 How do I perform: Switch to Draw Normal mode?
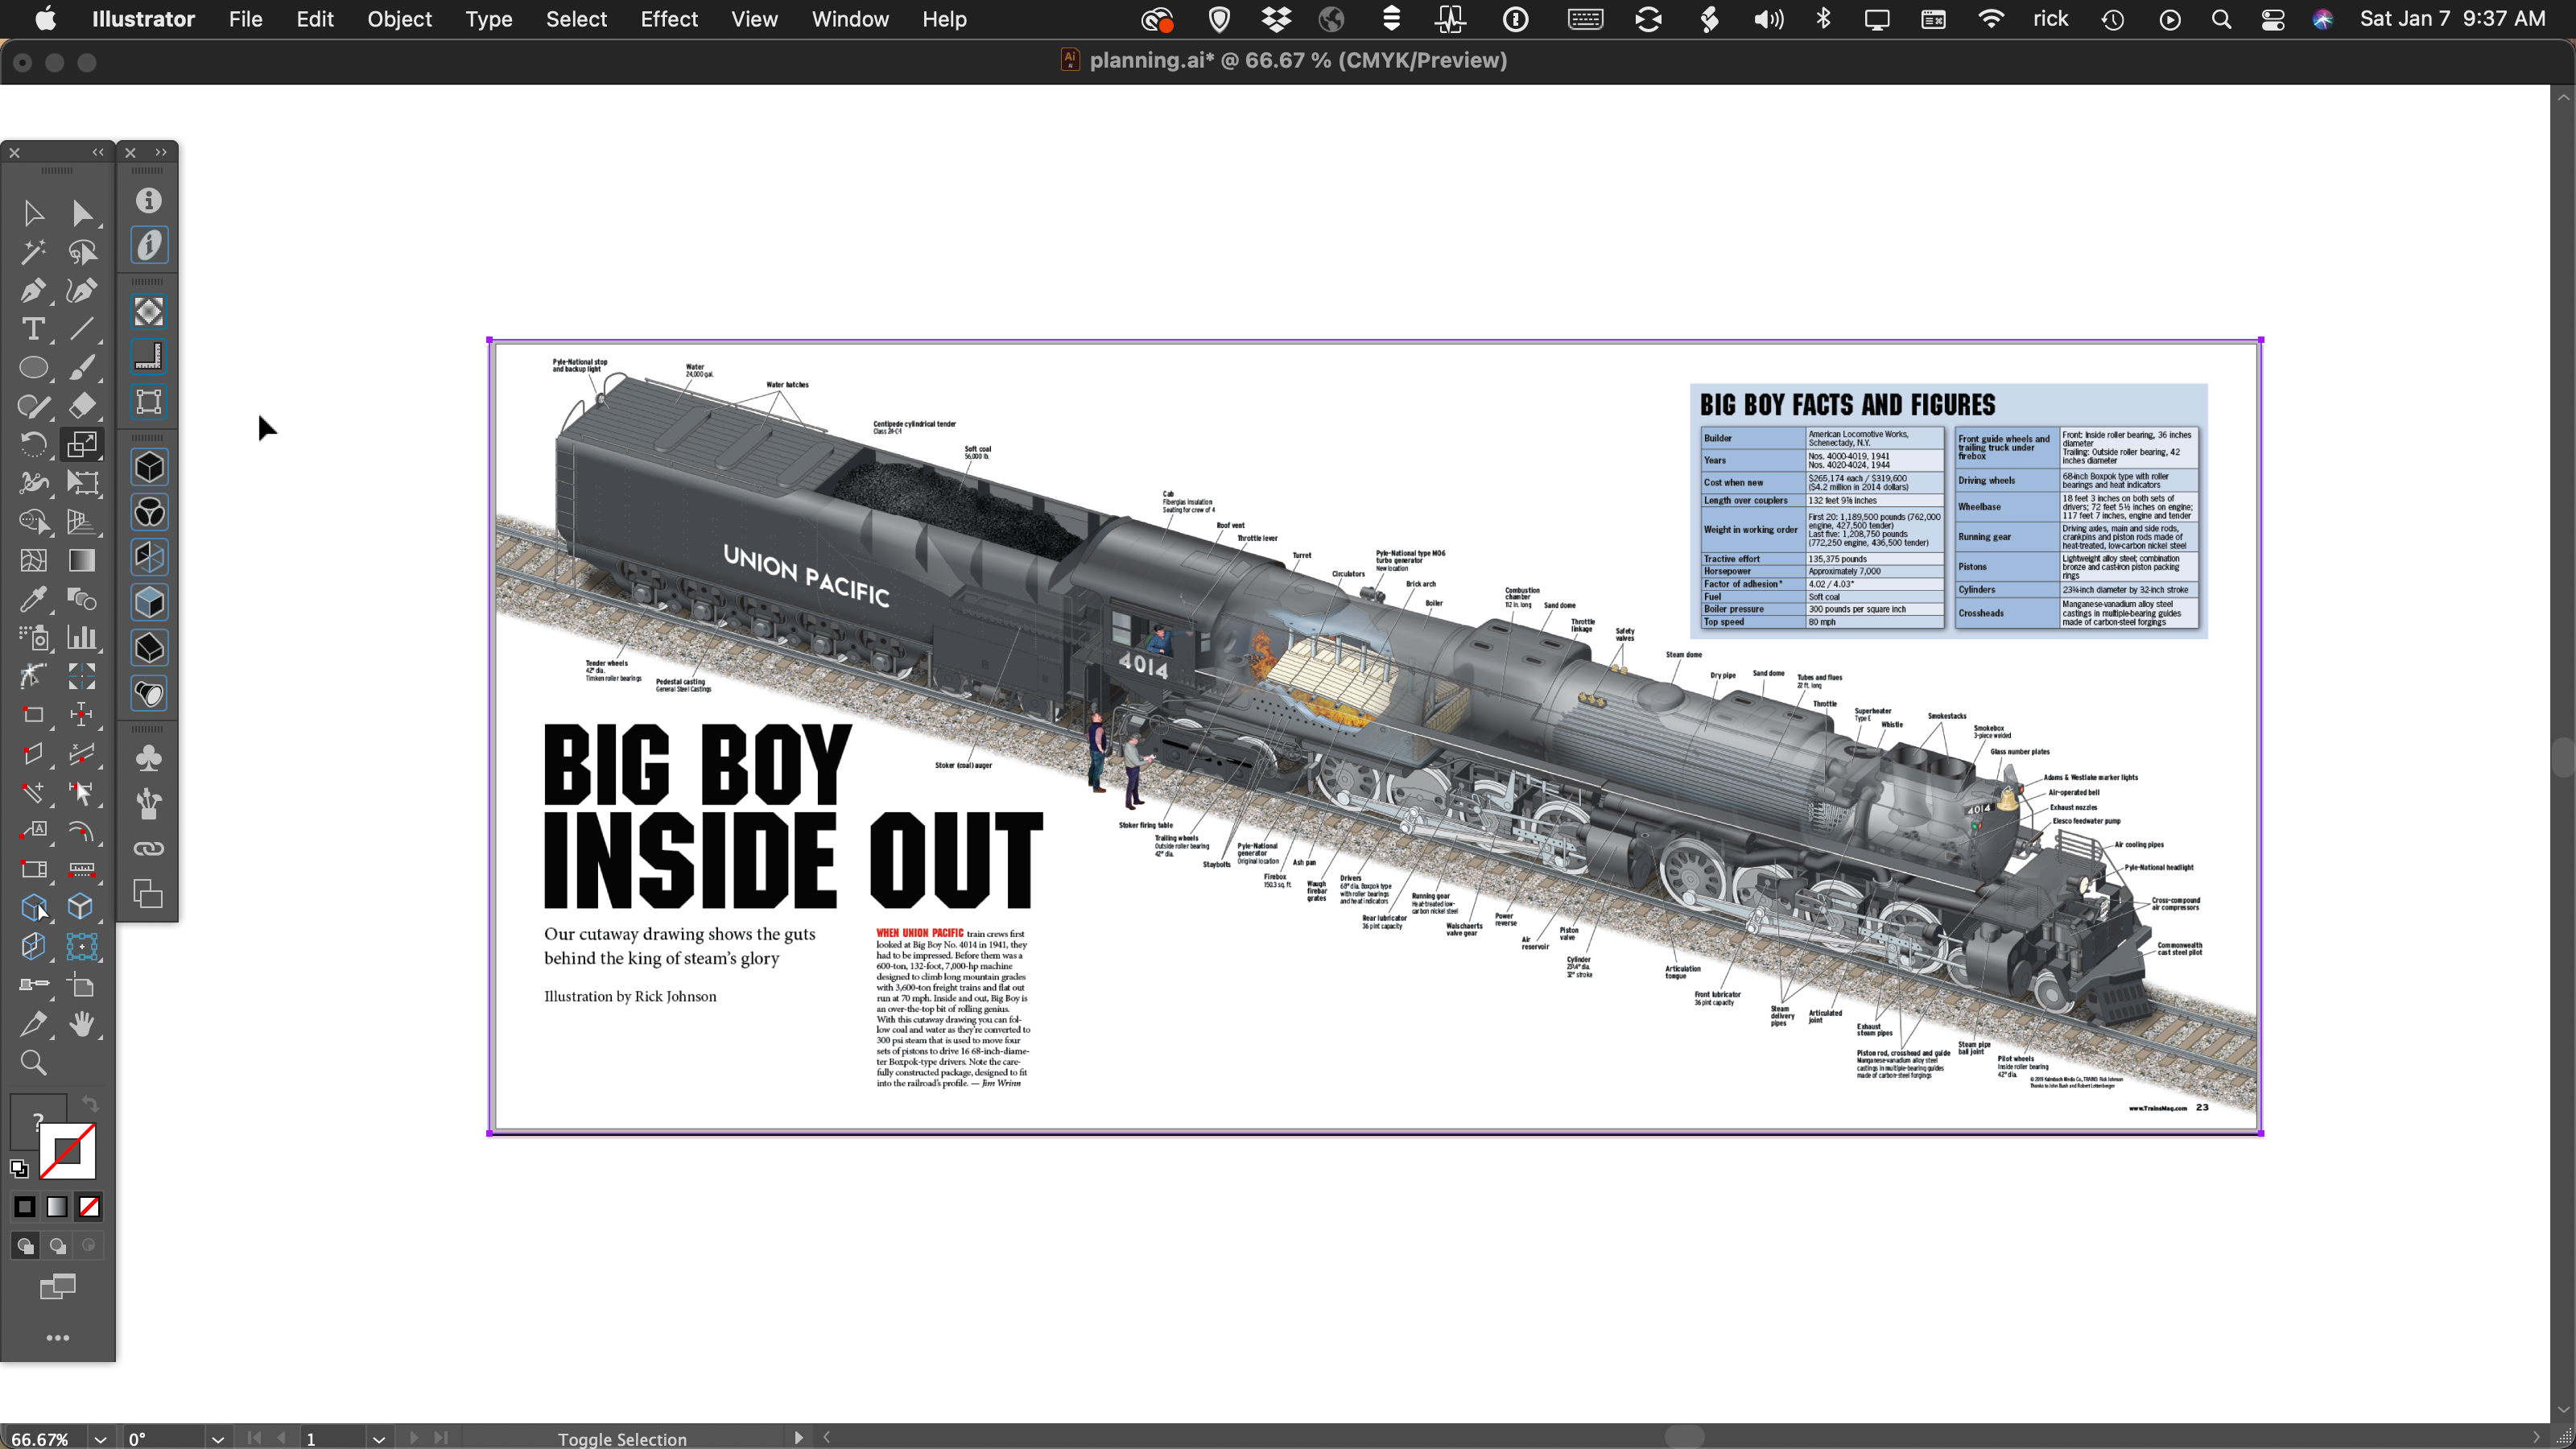(x=25, y=1245)
